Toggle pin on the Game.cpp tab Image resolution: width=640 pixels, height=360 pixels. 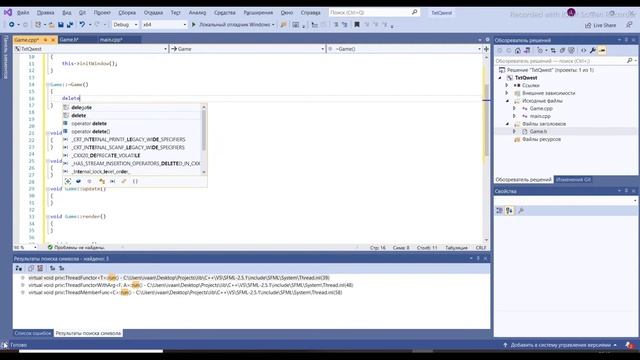pos(45,40)
